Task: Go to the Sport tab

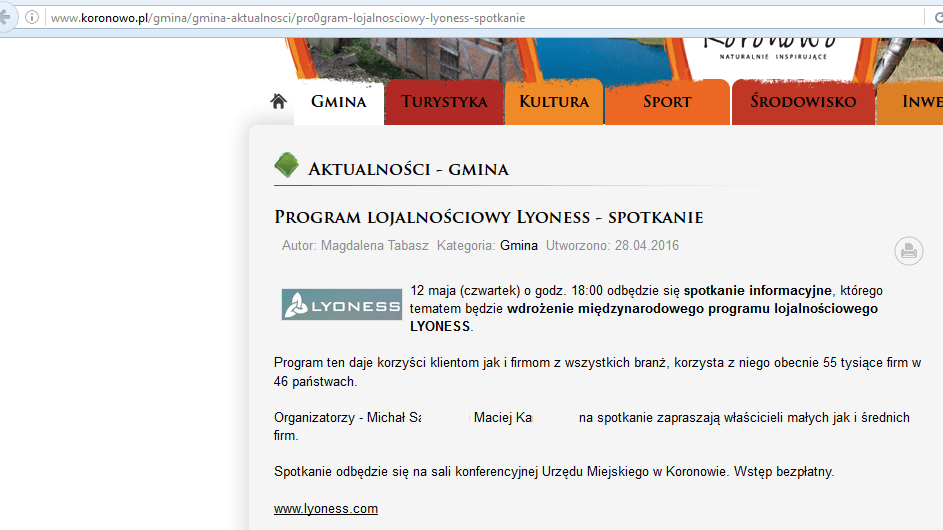Action: (x=667, y=102)
